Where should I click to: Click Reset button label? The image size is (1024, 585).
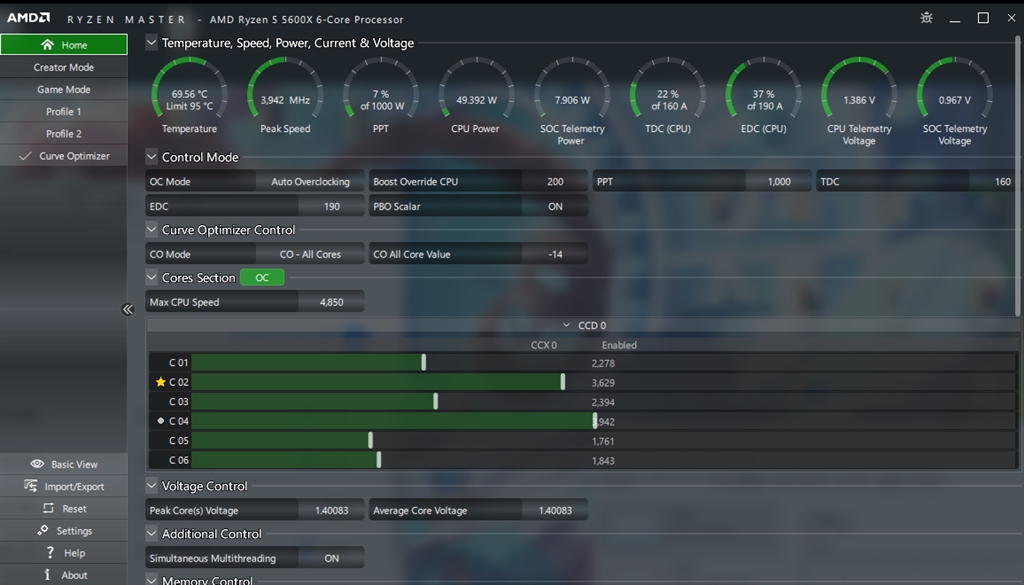pyautogui.click(x=74, y=509)
